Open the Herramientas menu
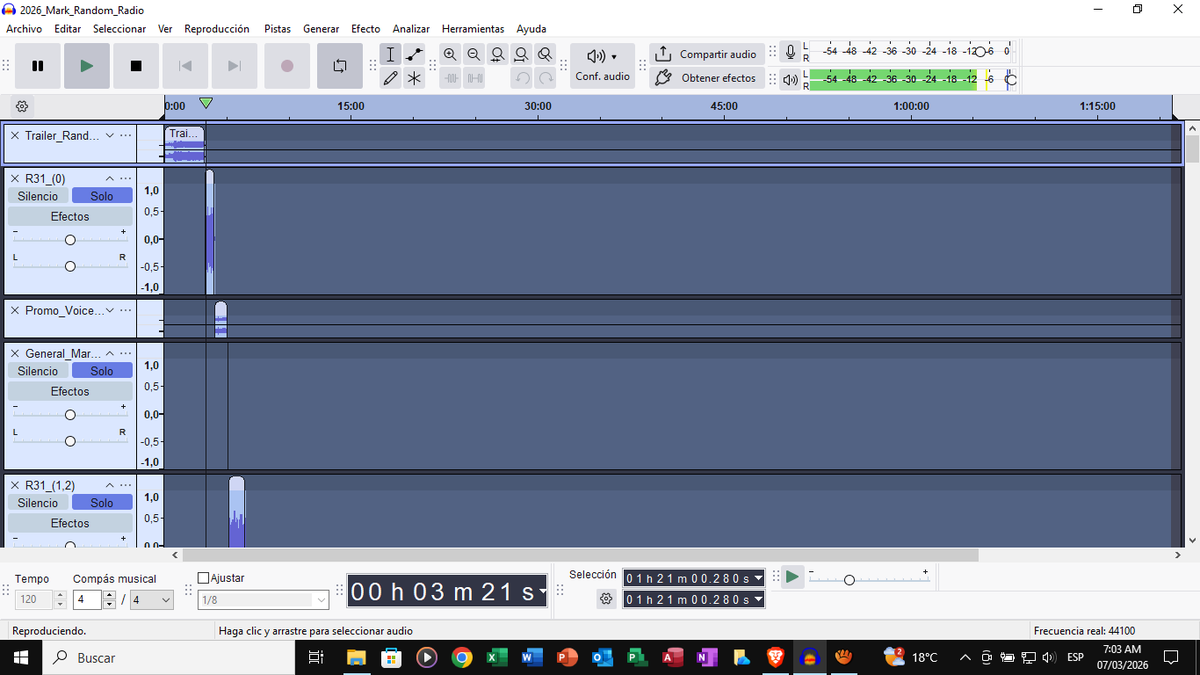Viewport: 1200px width, 675px height. coord(473,29)
